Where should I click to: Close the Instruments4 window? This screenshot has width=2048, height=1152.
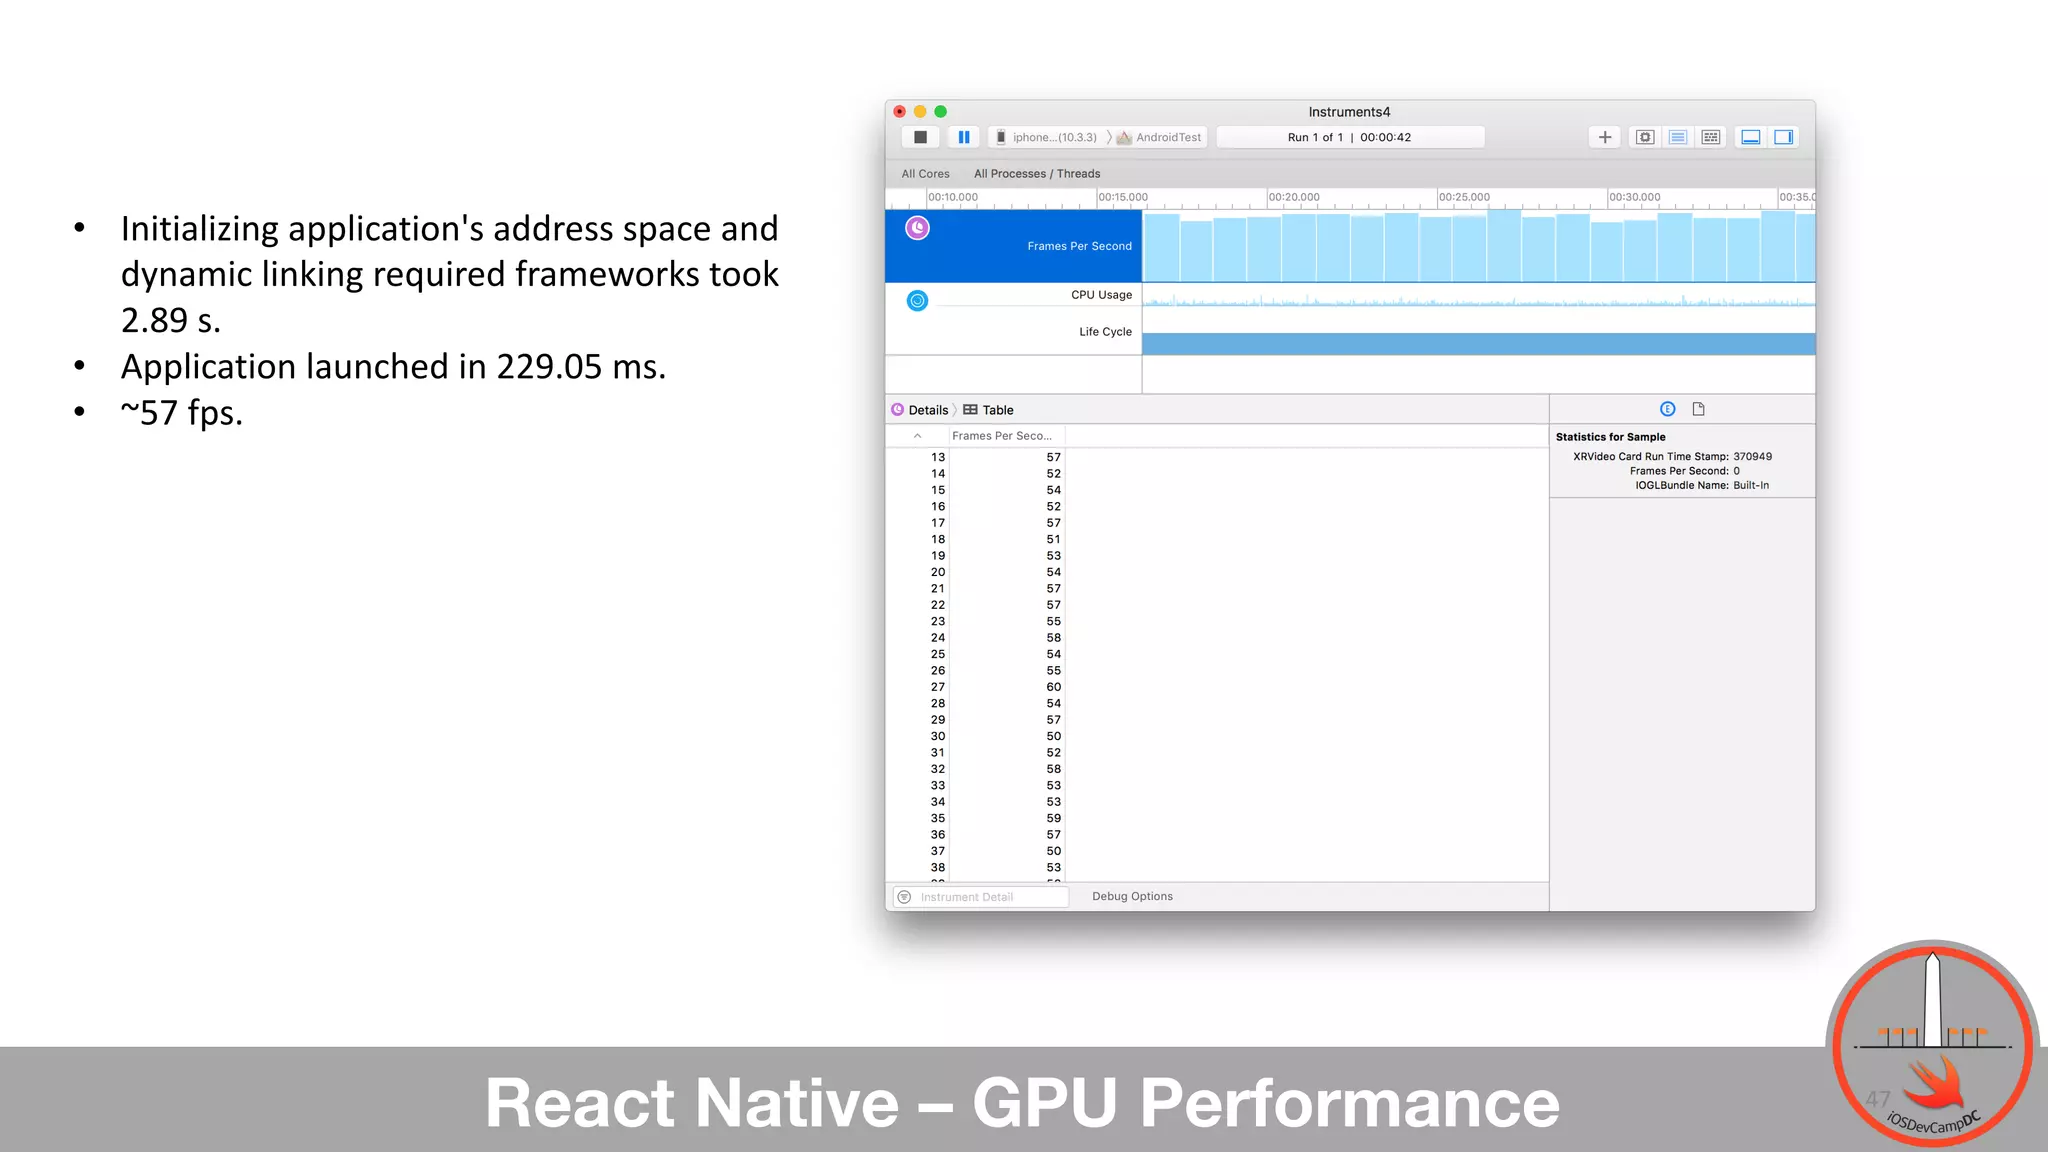coord(899,112)
